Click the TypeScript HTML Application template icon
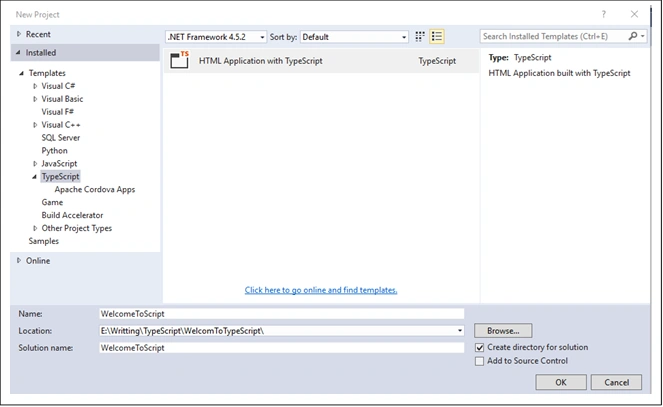 click(x=180, y=60)
